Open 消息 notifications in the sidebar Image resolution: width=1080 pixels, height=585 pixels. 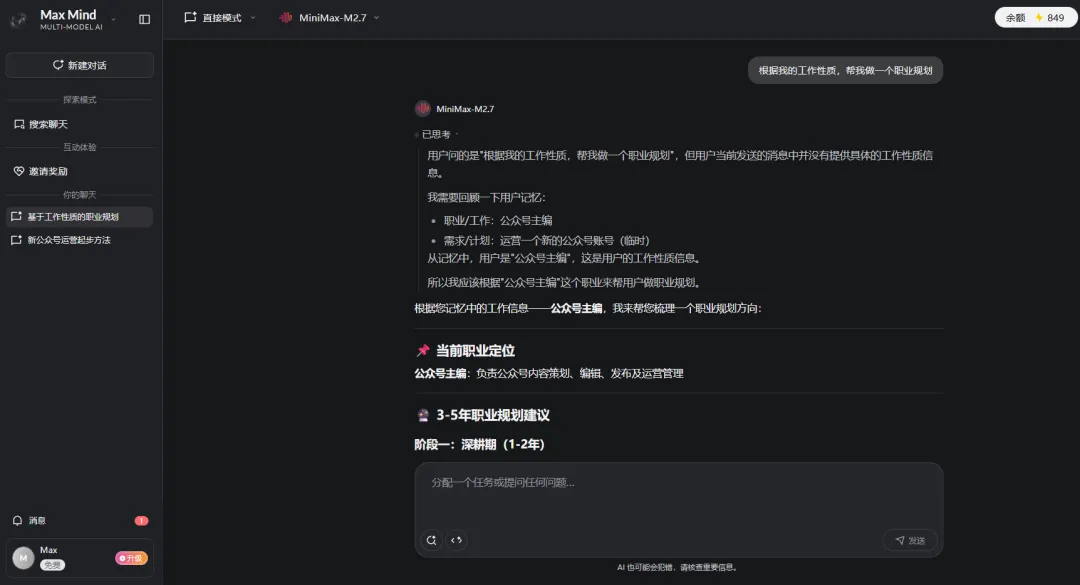click(80, 520)
